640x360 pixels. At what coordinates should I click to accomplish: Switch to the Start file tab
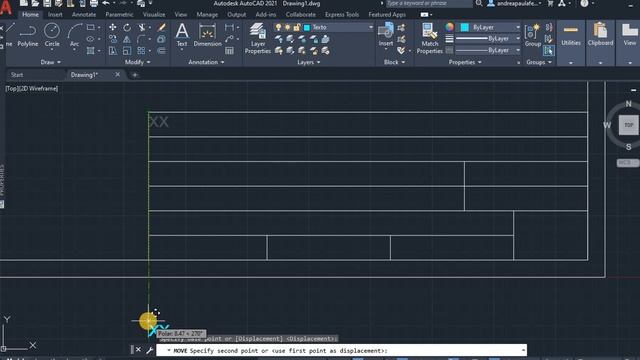coord(17,75)
